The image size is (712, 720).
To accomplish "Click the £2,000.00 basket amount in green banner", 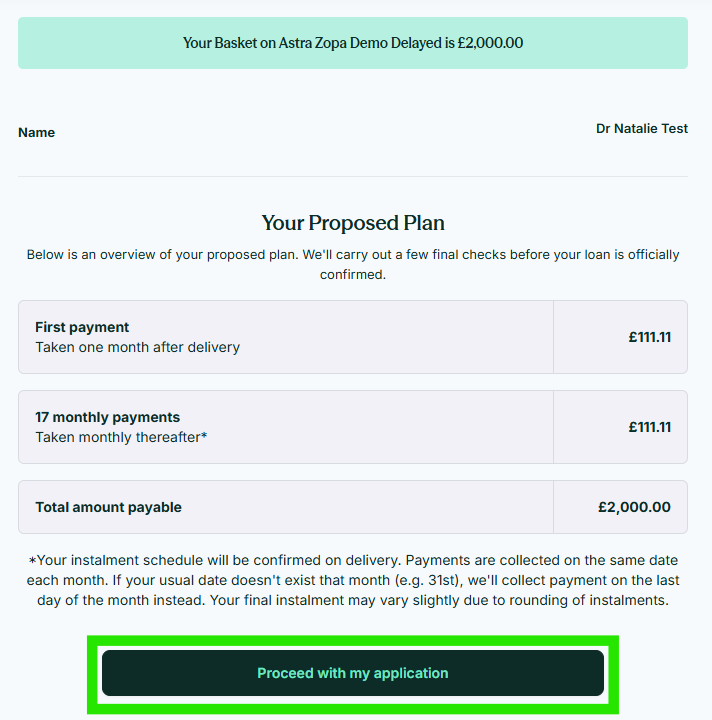I will [x=490, y=43].
